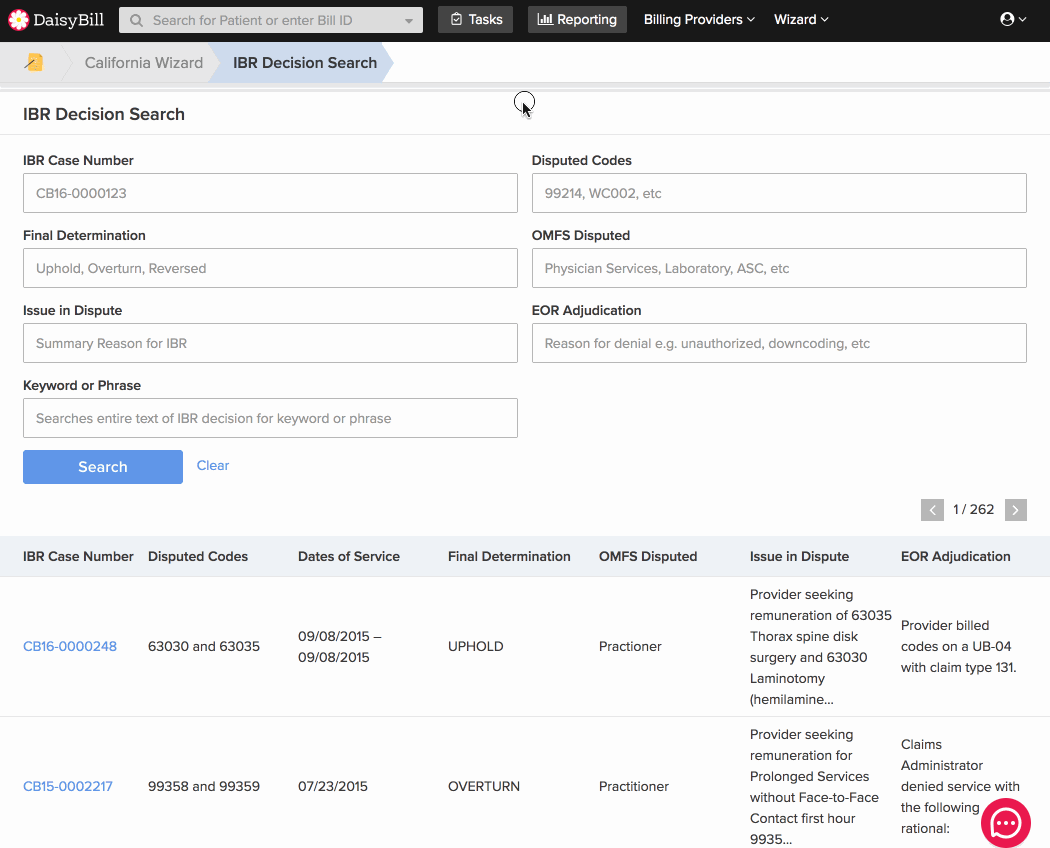Click the search magnifier icon
The image size is (1050, 848).
(x=137, y=20)
